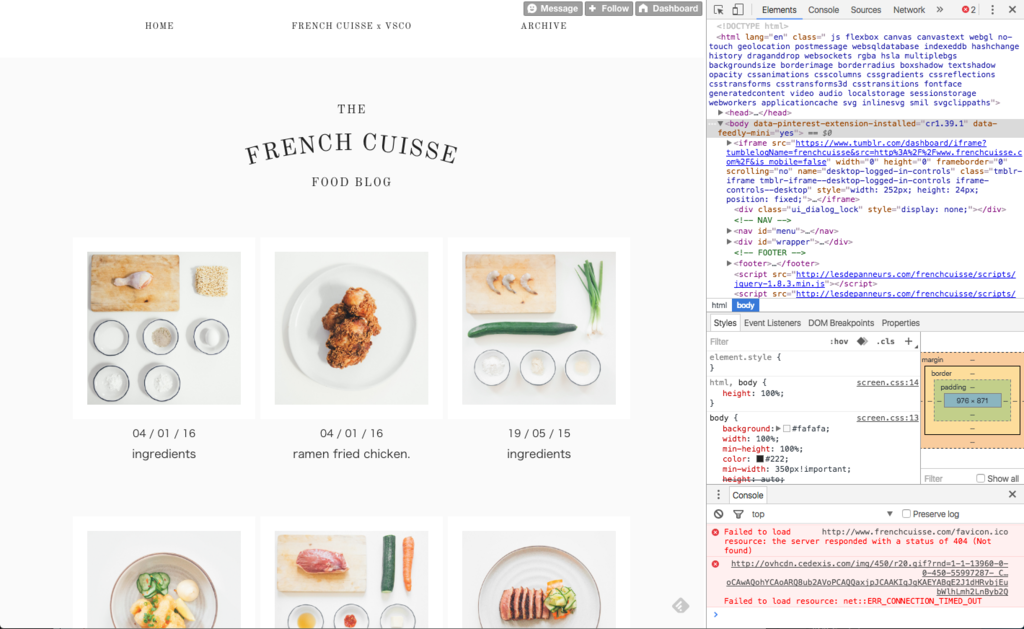Click the console prompt input line
This screenshot has width=1024, height=629.
(x=869, y=615)
